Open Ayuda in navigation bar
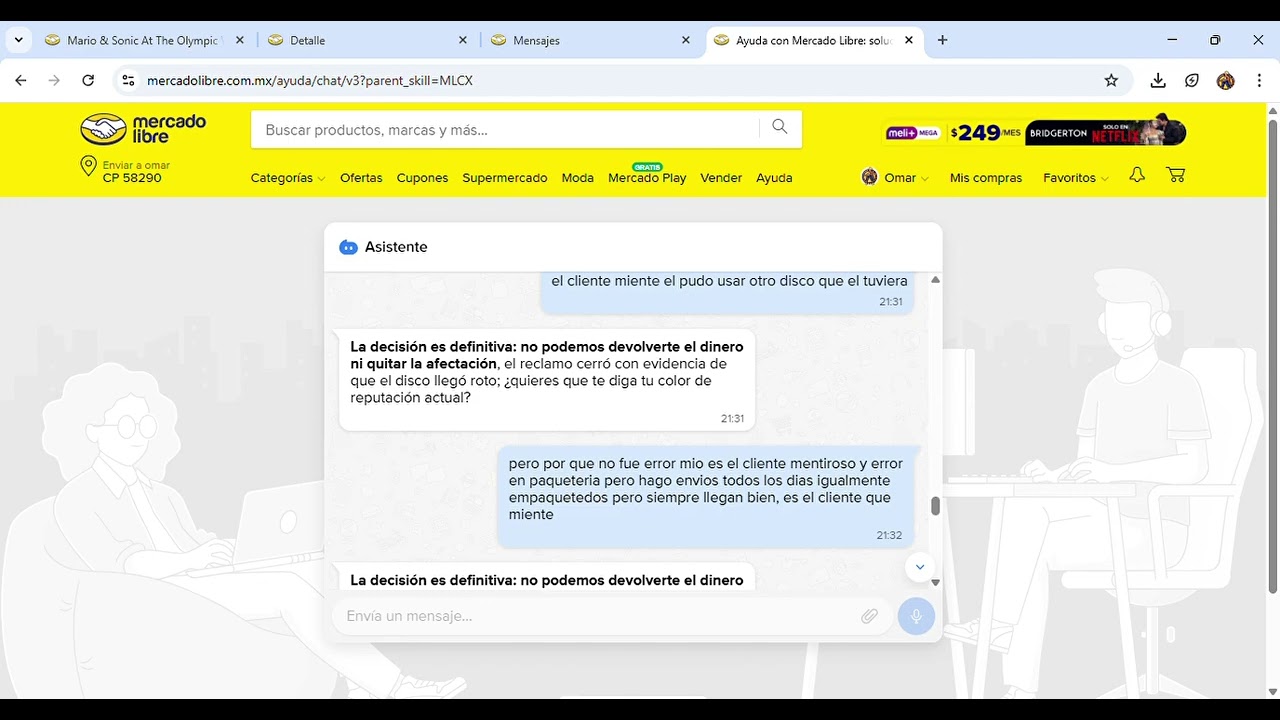Viewport: 1280px width, 720px height. 774,177
